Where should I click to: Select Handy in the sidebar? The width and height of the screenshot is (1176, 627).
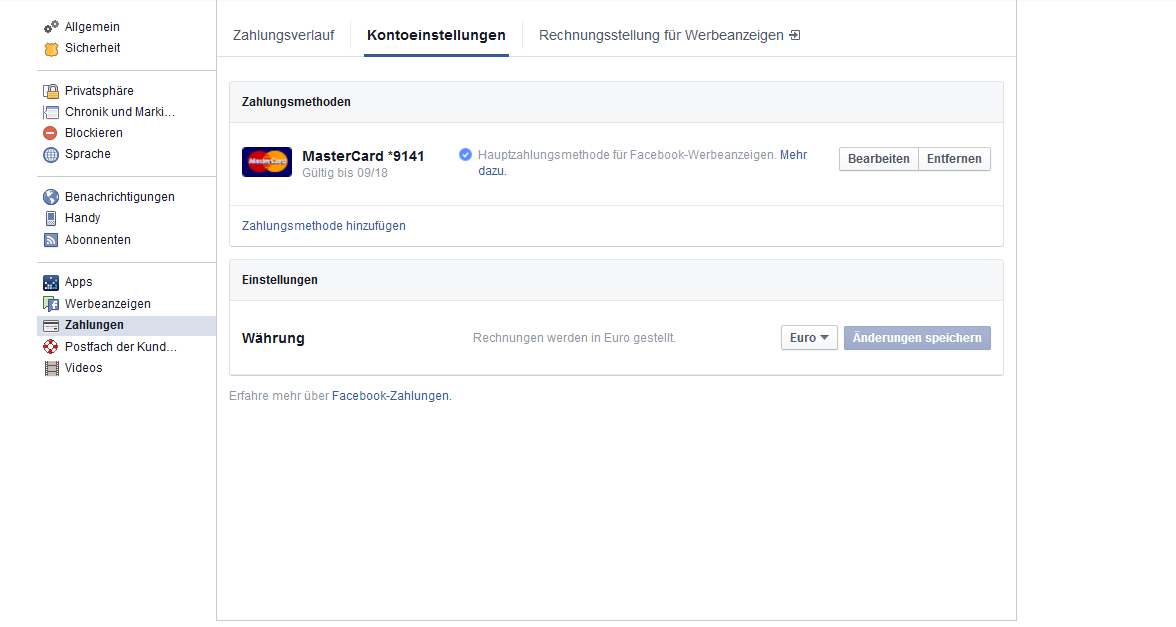tap(82, 218)
